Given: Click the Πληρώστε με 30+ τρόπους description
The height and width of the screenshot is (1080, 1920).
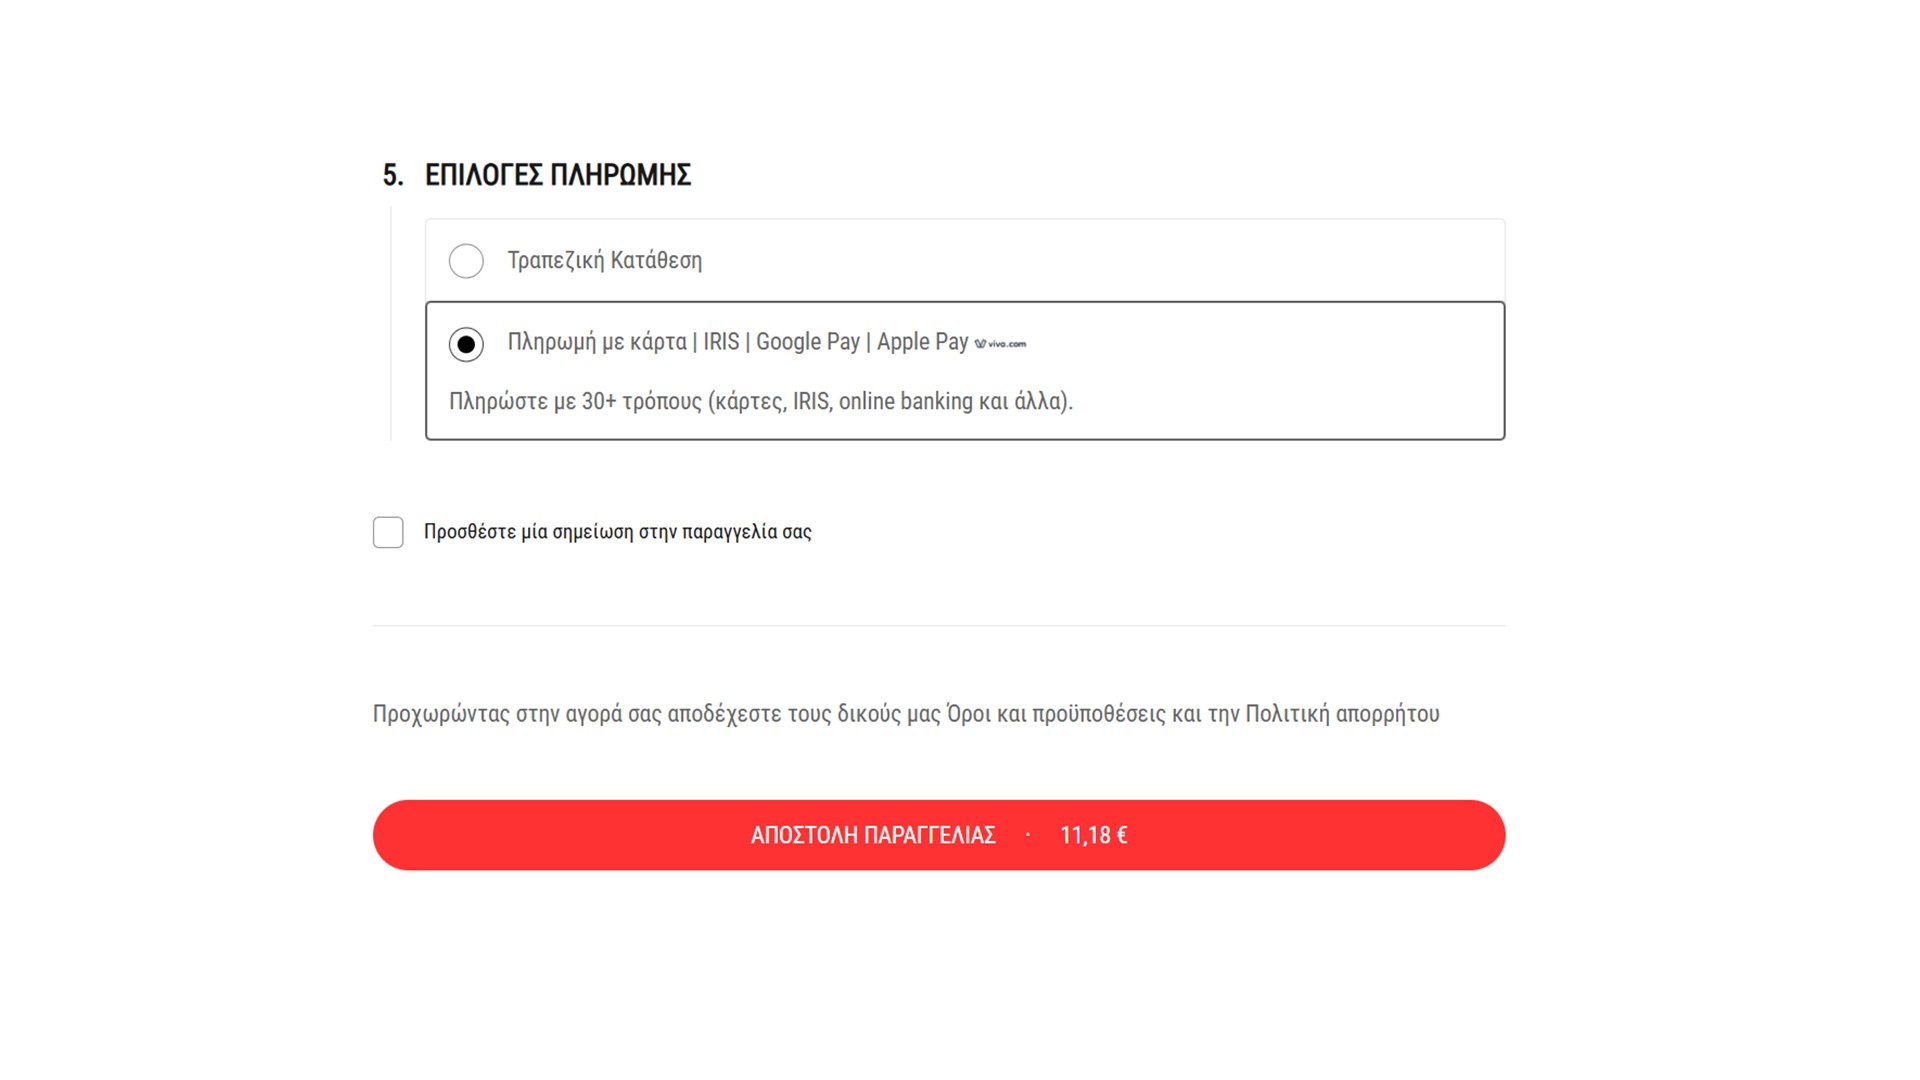Looking at the screenshot, I should pyautogui.click(x=760, y=401).
